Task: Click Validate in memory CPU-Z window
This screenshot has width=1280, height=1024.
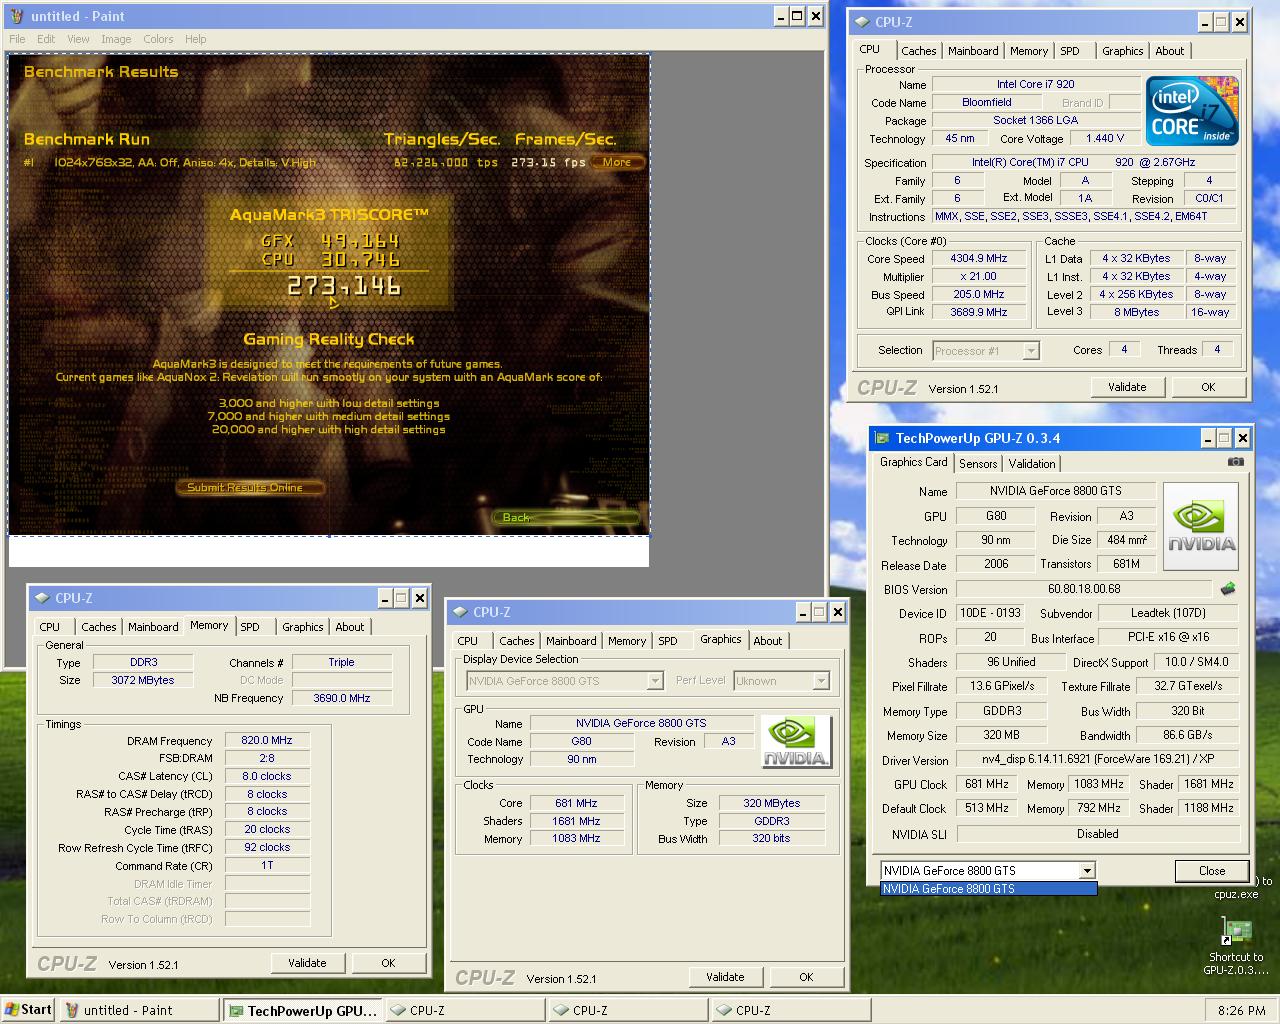Action: 307,963
